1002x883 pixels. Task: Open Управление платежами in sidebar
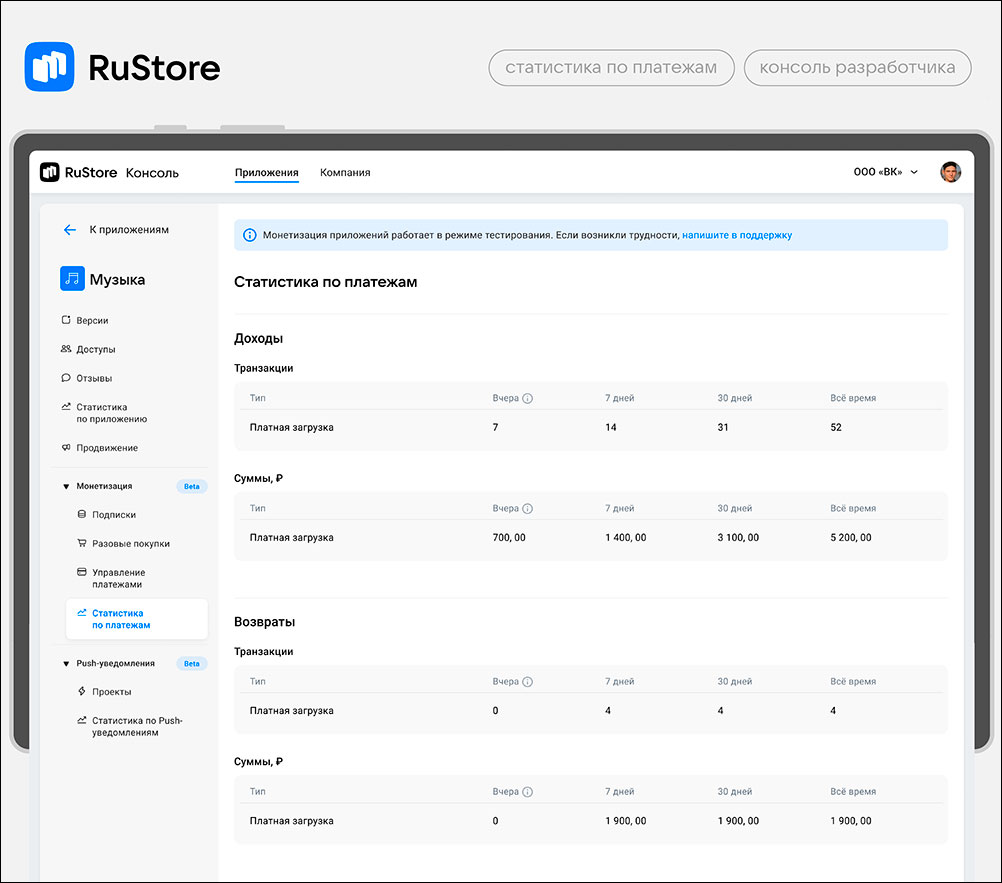(x=117, y=578)
